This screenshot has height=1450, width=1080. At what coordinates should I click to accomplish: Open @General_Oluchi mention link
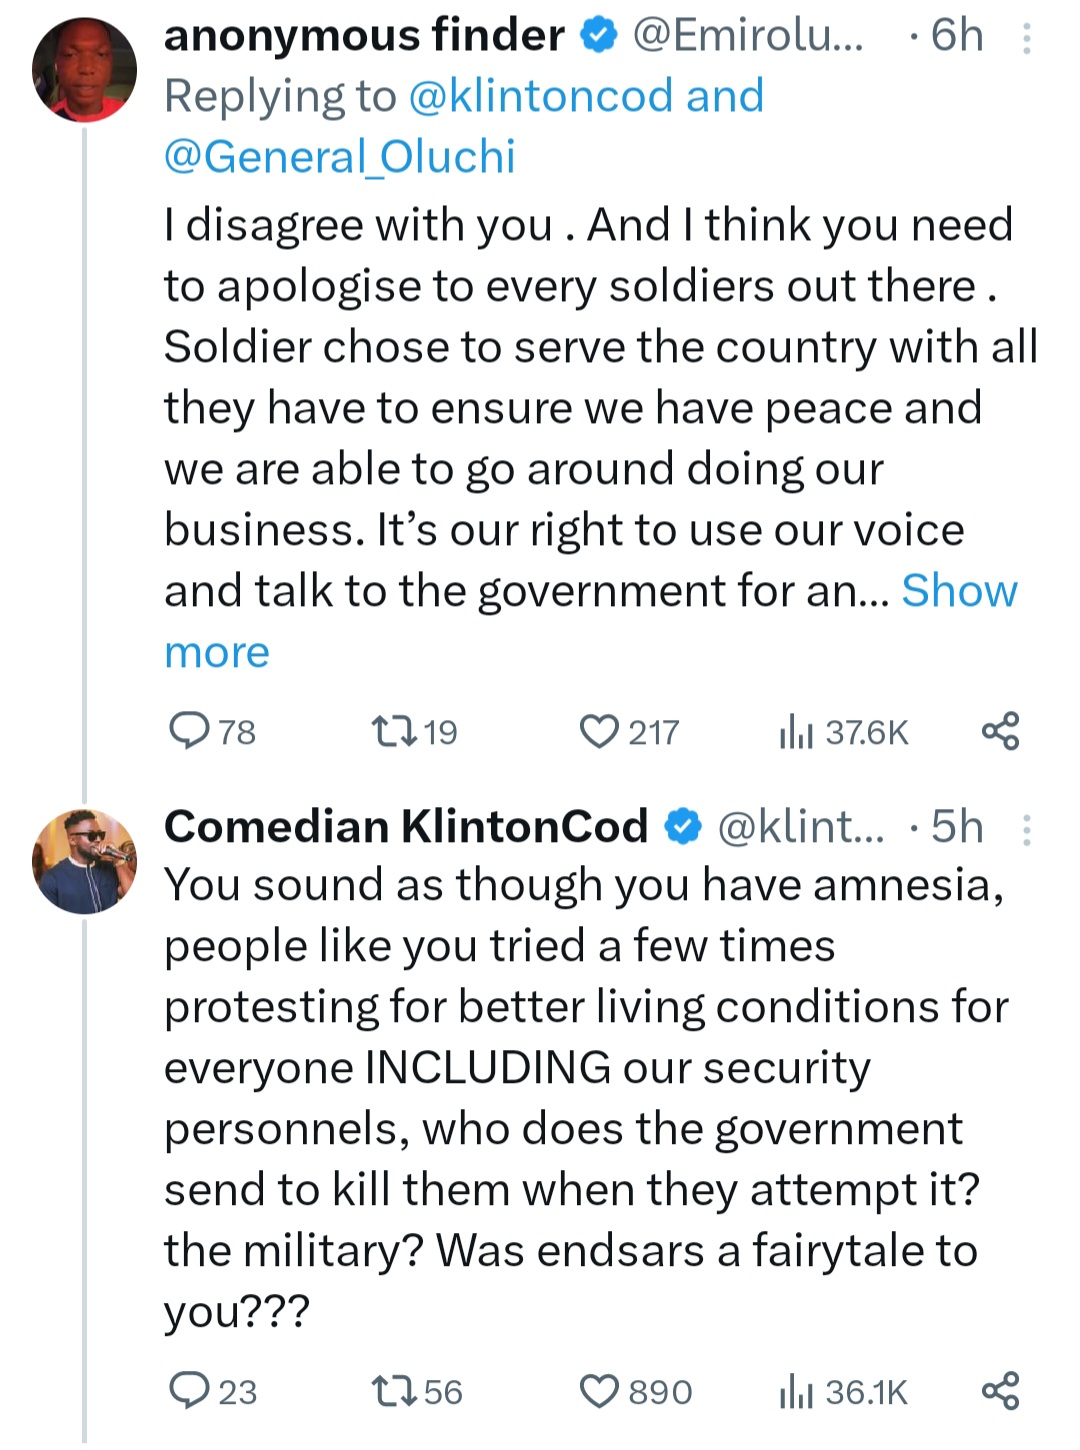[339, 157]
